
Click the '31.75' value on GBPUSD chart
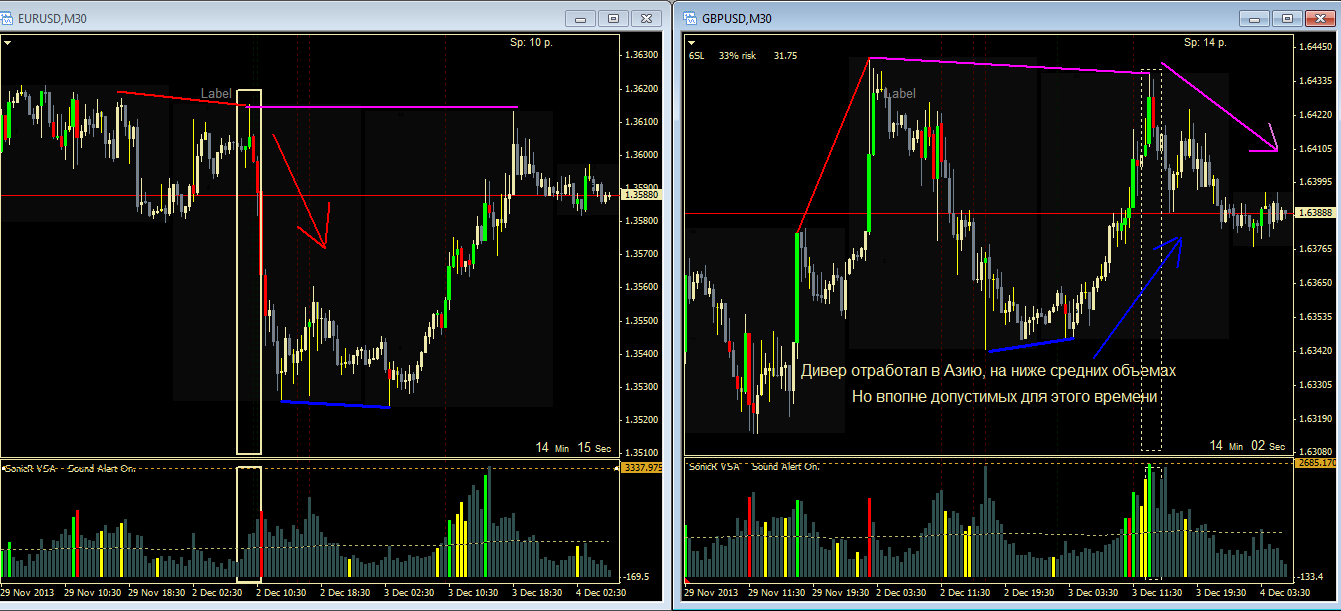tap(785, 56)
